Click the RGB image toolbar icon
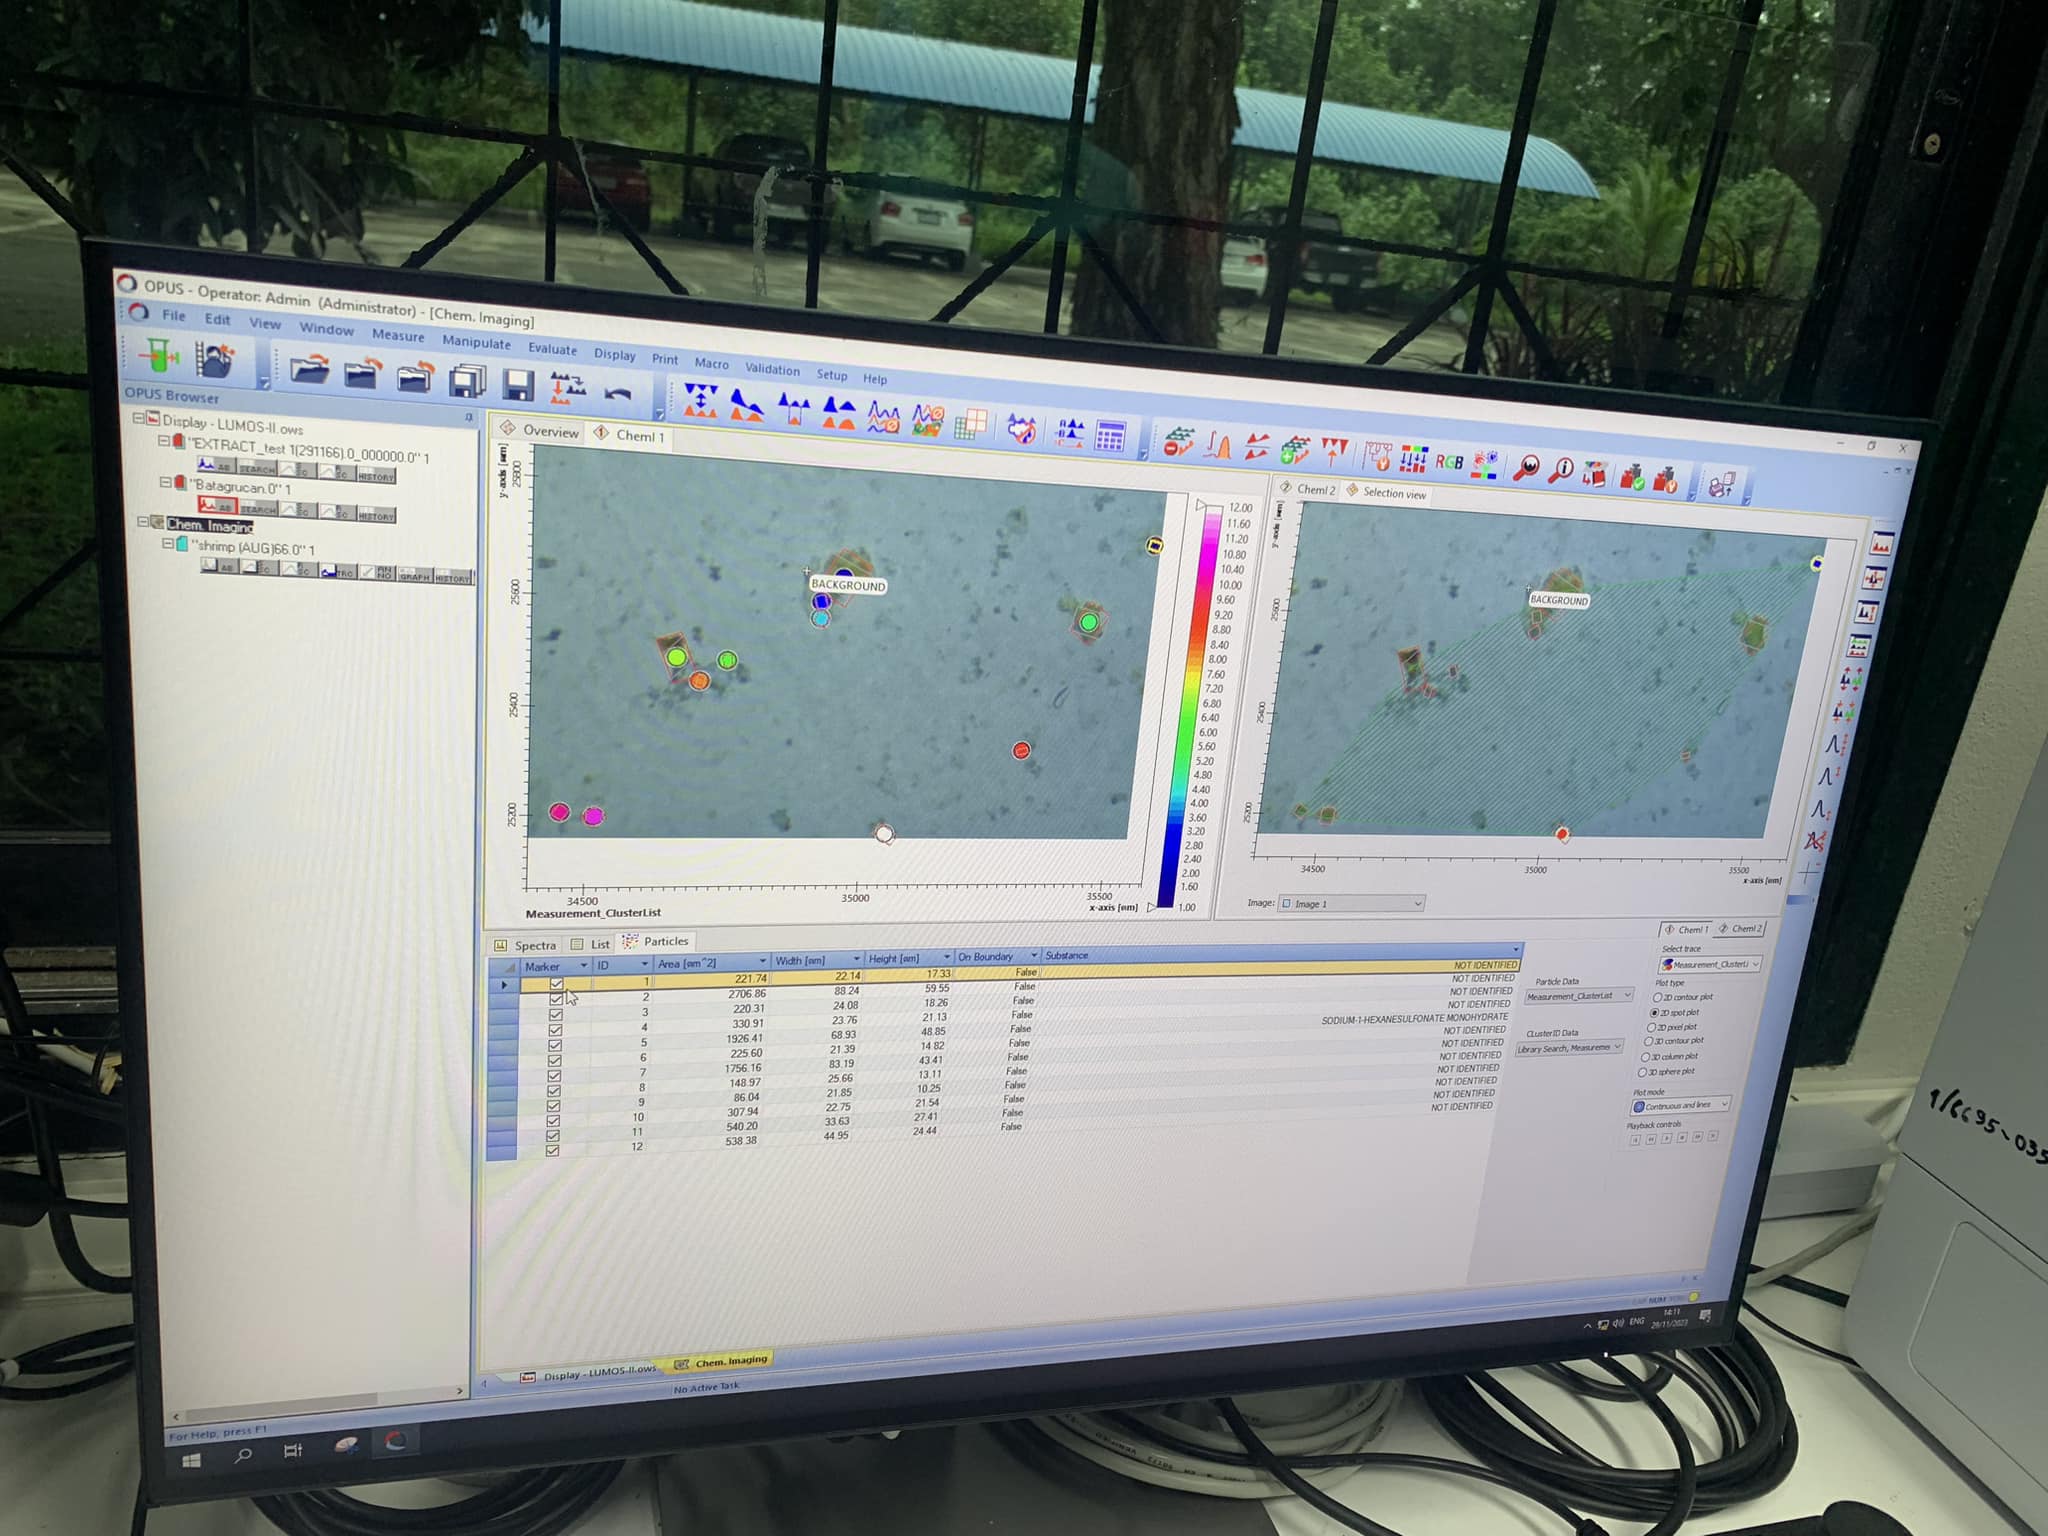 (x=1449, y=462)
